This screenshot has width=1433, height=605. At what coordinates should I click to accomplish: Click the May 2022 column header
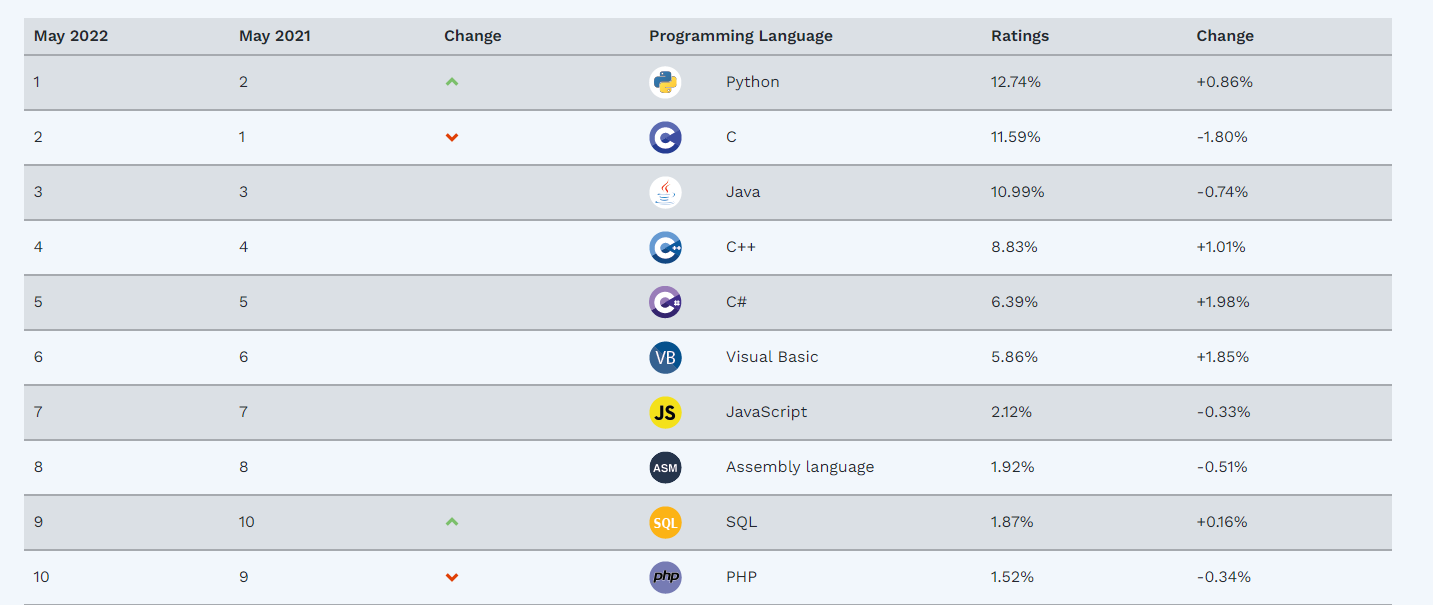(x=71, y=36)
